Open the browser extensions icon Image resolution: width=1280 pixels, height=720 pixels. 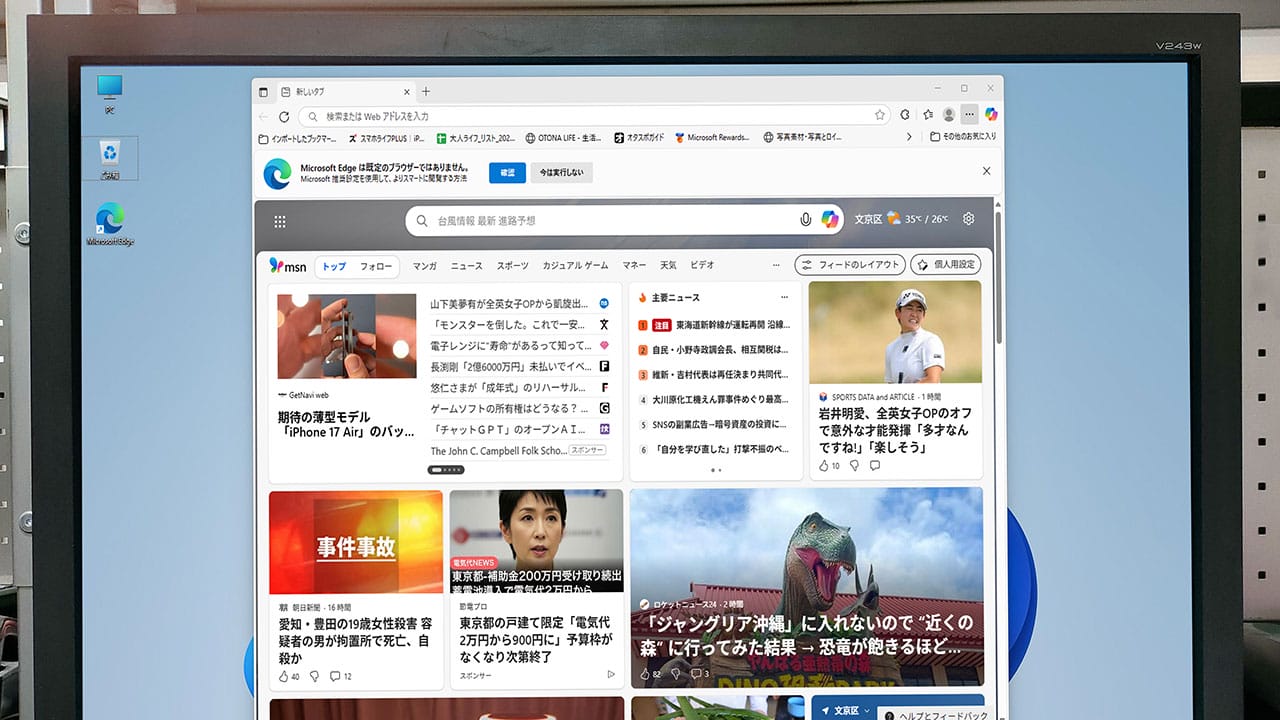905,115
